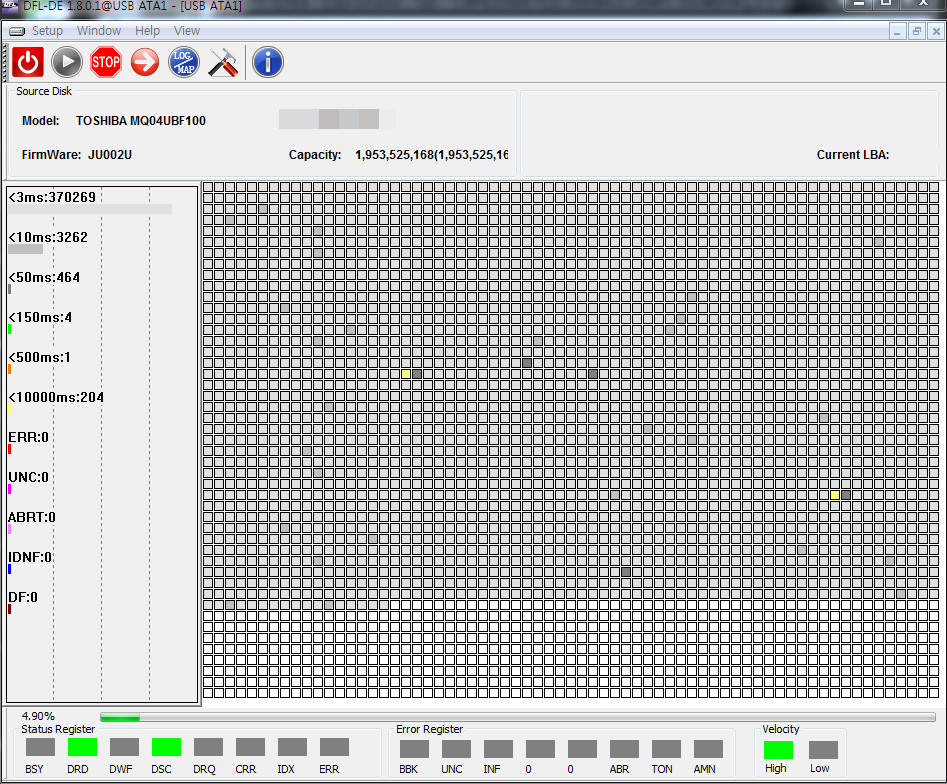
Task: Click the ABR error register indicator
Action: (624, 749)
